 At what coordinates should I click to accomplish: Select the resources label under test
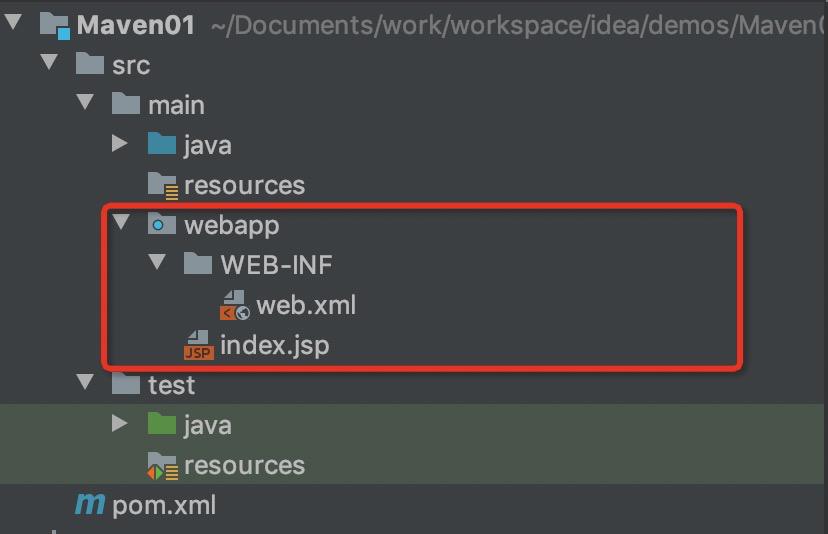click(x=244, y=465)
